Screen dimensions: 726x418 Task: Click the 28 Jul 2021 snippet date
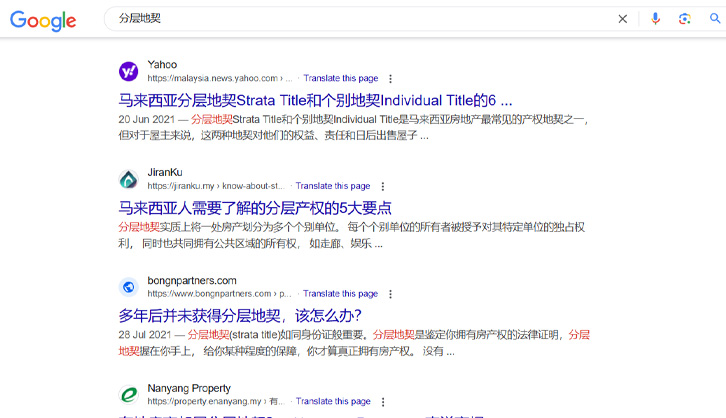(145, 335)
